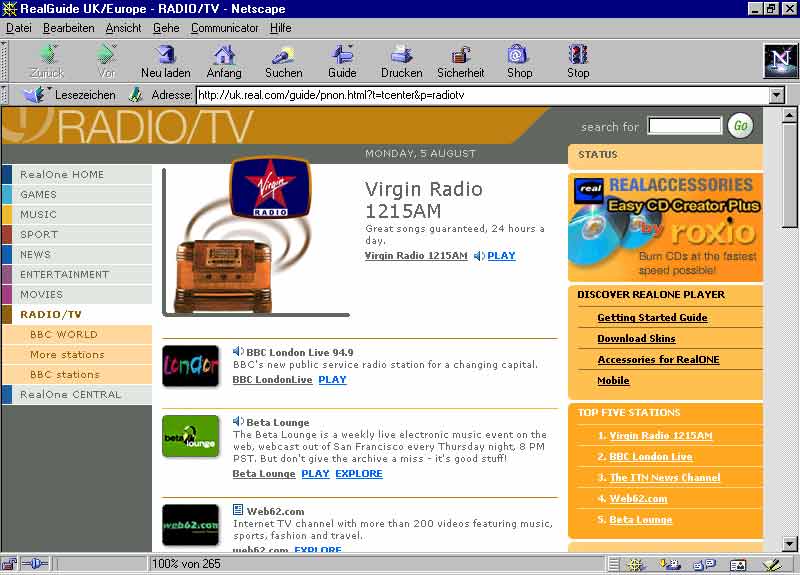Reload page with Neu laden icon
The height and width of the screenshot is (575, 800).
[166, 54]
